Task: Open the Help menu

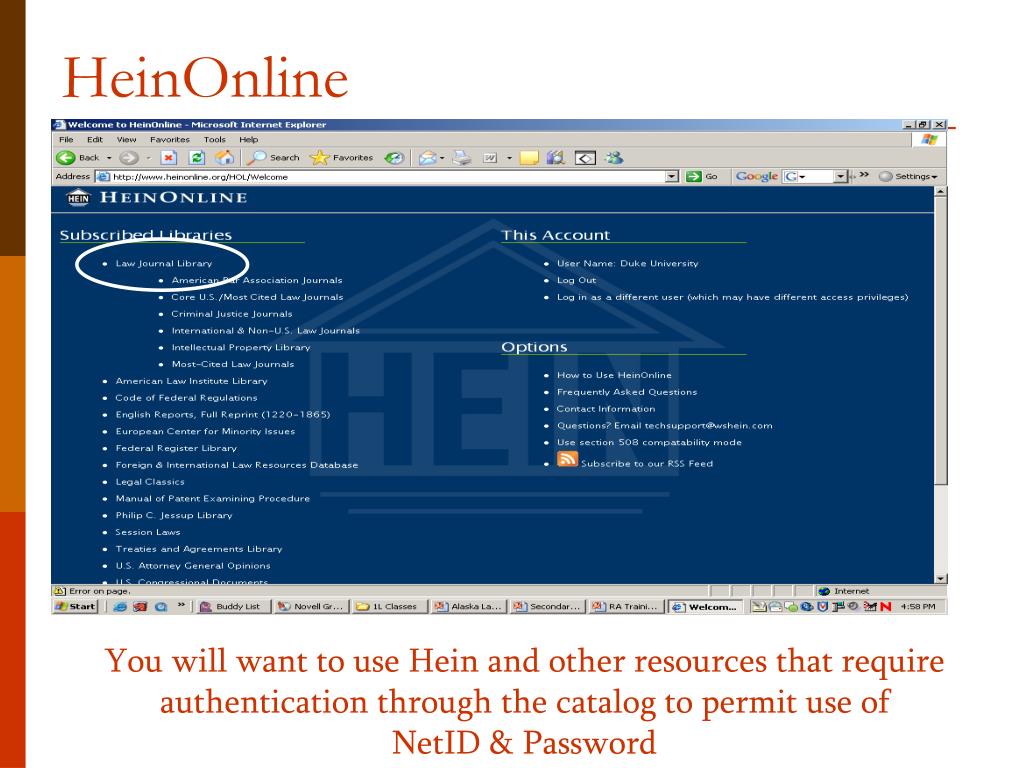Action: [248, 139]
